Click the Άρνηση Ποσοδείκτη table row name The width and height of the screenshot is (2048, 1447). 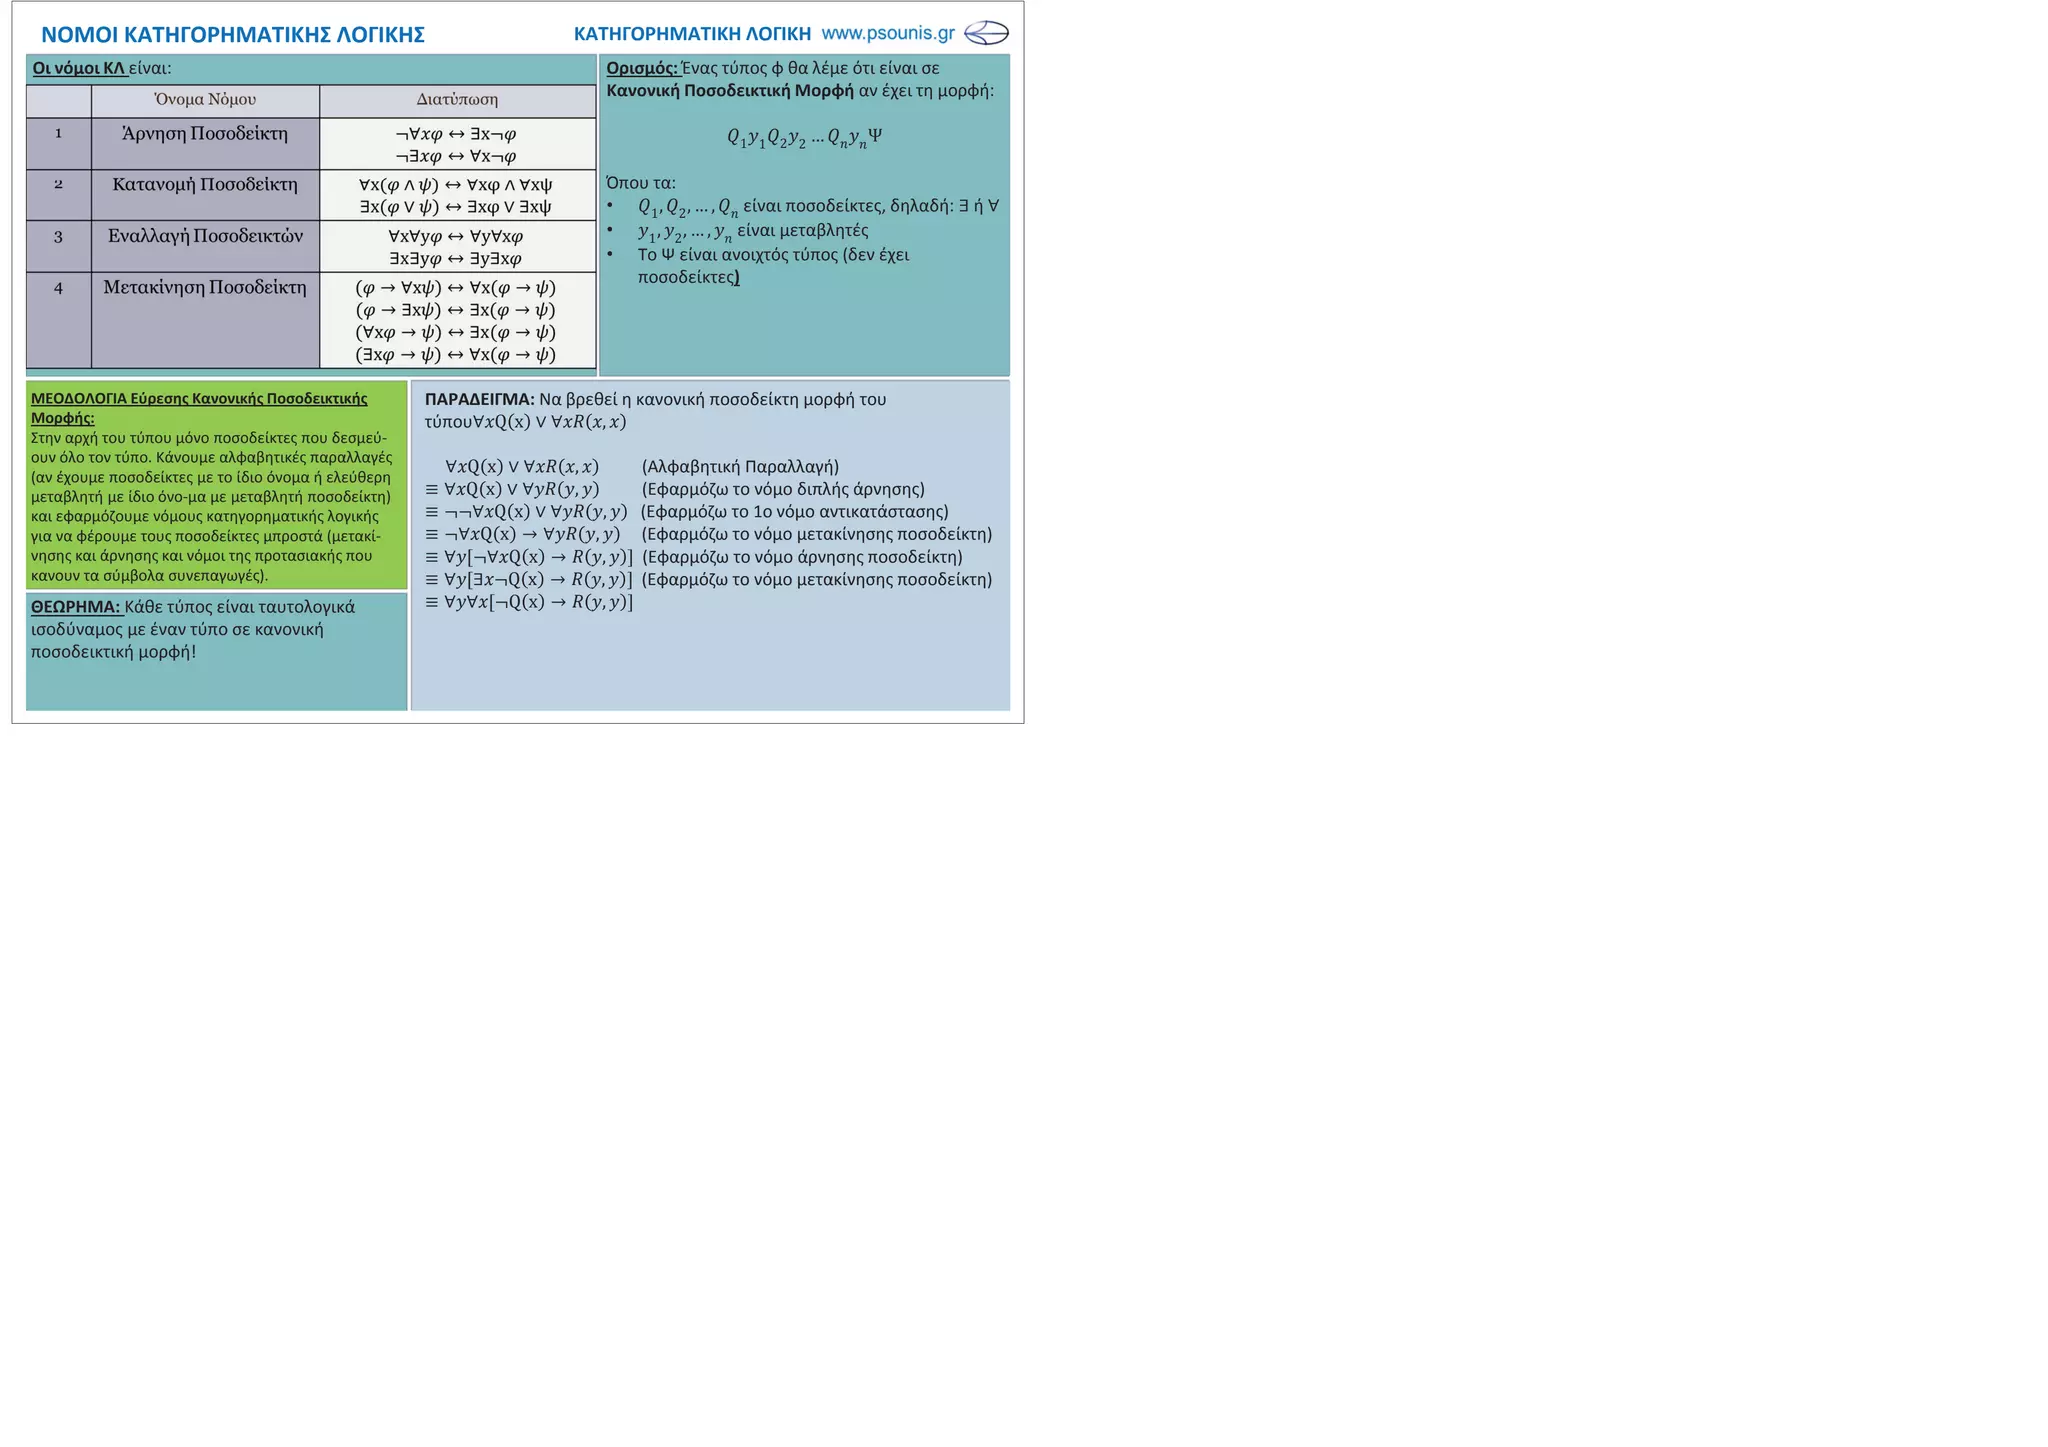(205, 134)
